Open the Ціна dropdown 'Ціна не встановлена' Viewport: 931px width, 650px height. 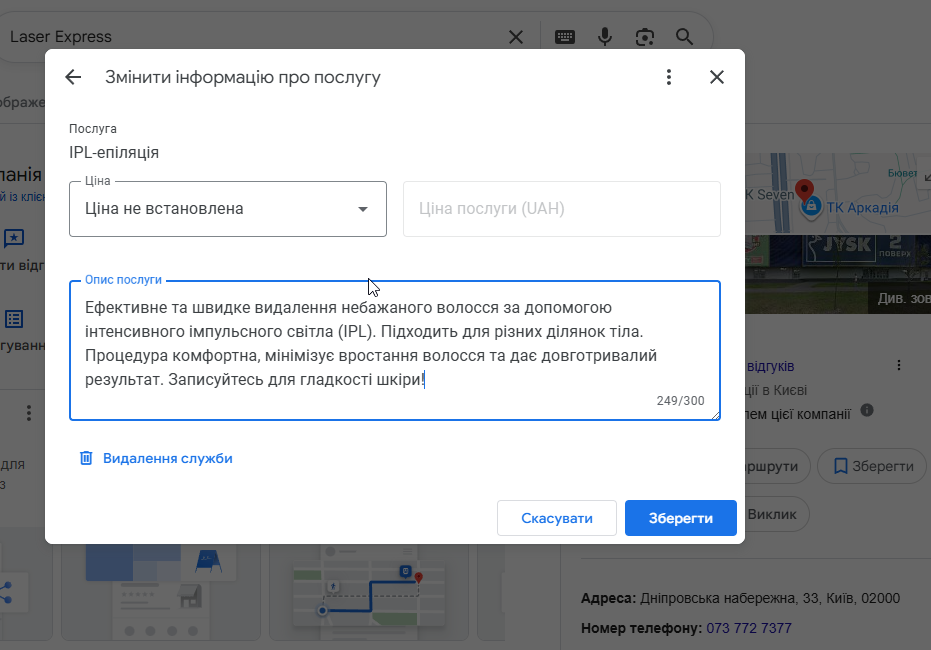coord(228,209)
